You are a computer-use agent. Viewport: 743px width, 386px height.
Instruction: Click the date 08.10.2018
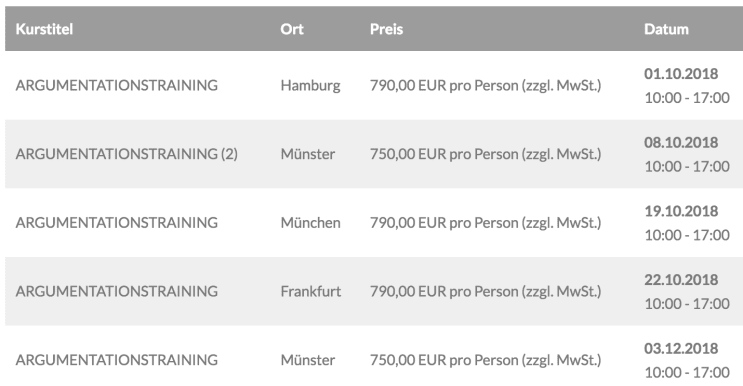[x=681, y=143]
